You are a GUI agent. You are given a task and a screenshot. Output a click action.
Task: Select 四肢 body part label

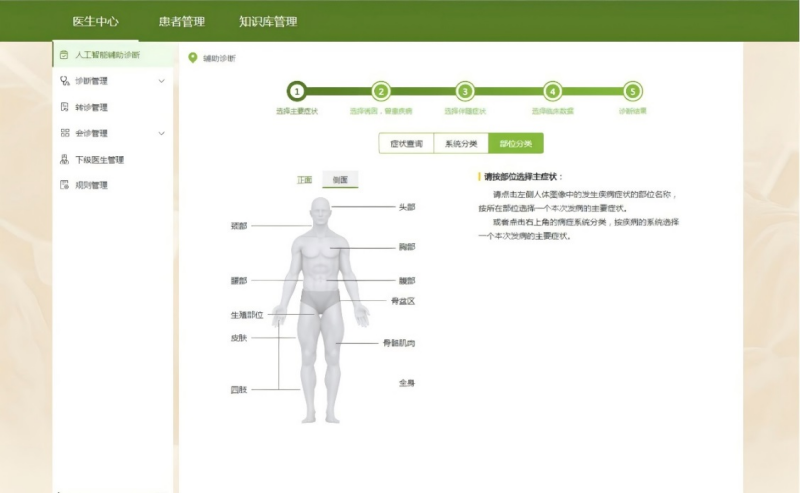(239, 390)
